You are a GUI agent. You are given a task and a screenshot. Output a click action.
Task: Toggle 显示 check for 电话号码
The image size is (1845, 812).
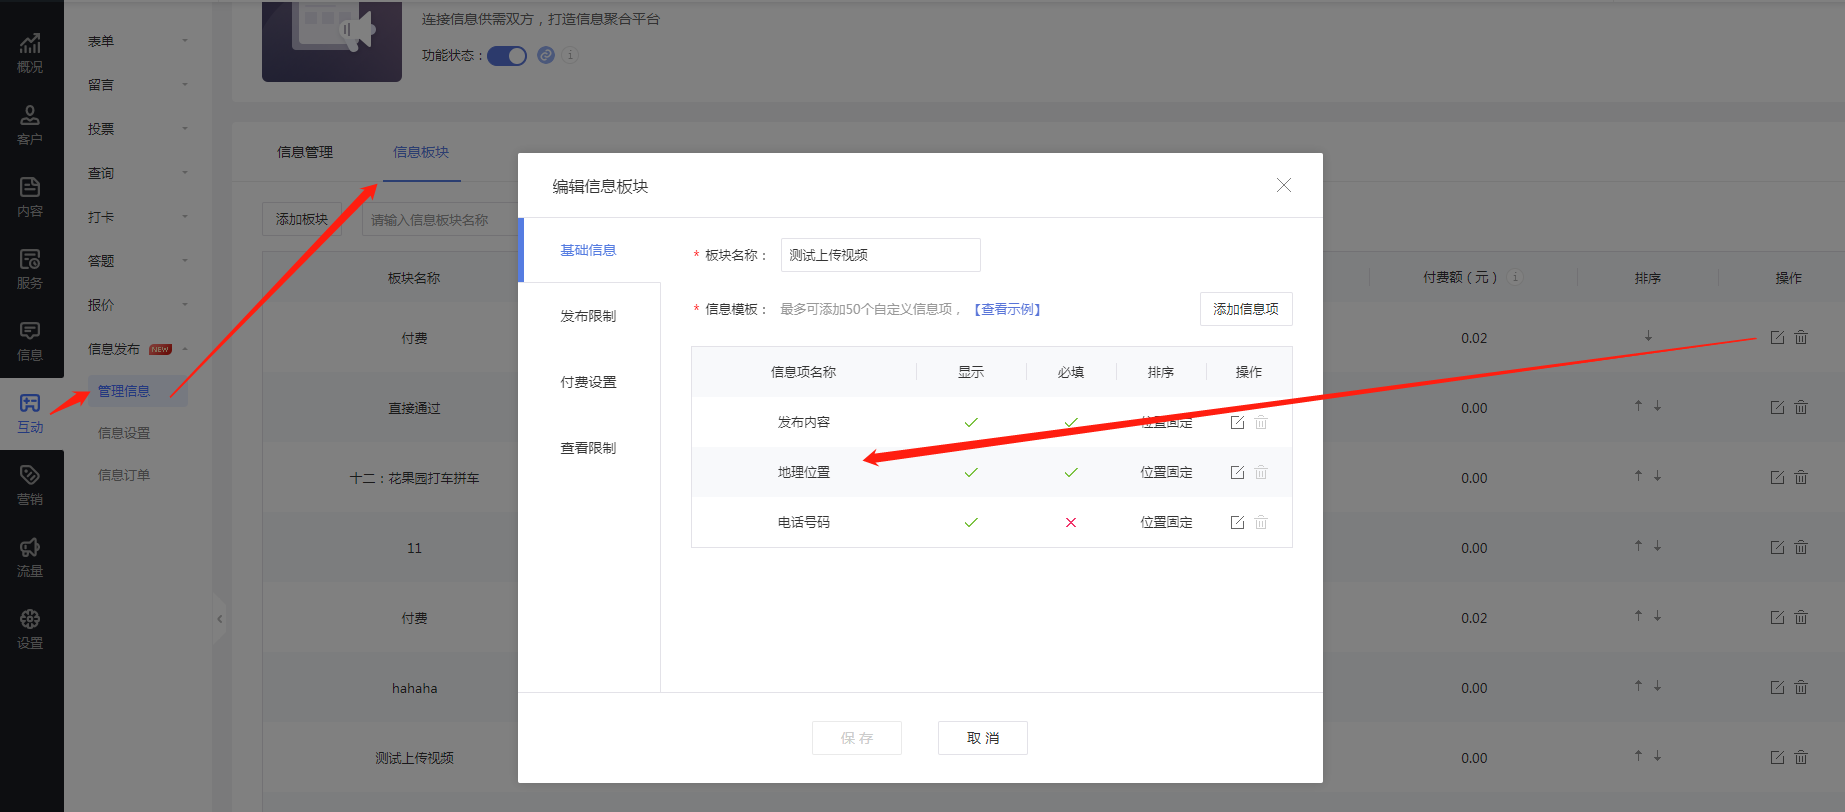[971, 522]
